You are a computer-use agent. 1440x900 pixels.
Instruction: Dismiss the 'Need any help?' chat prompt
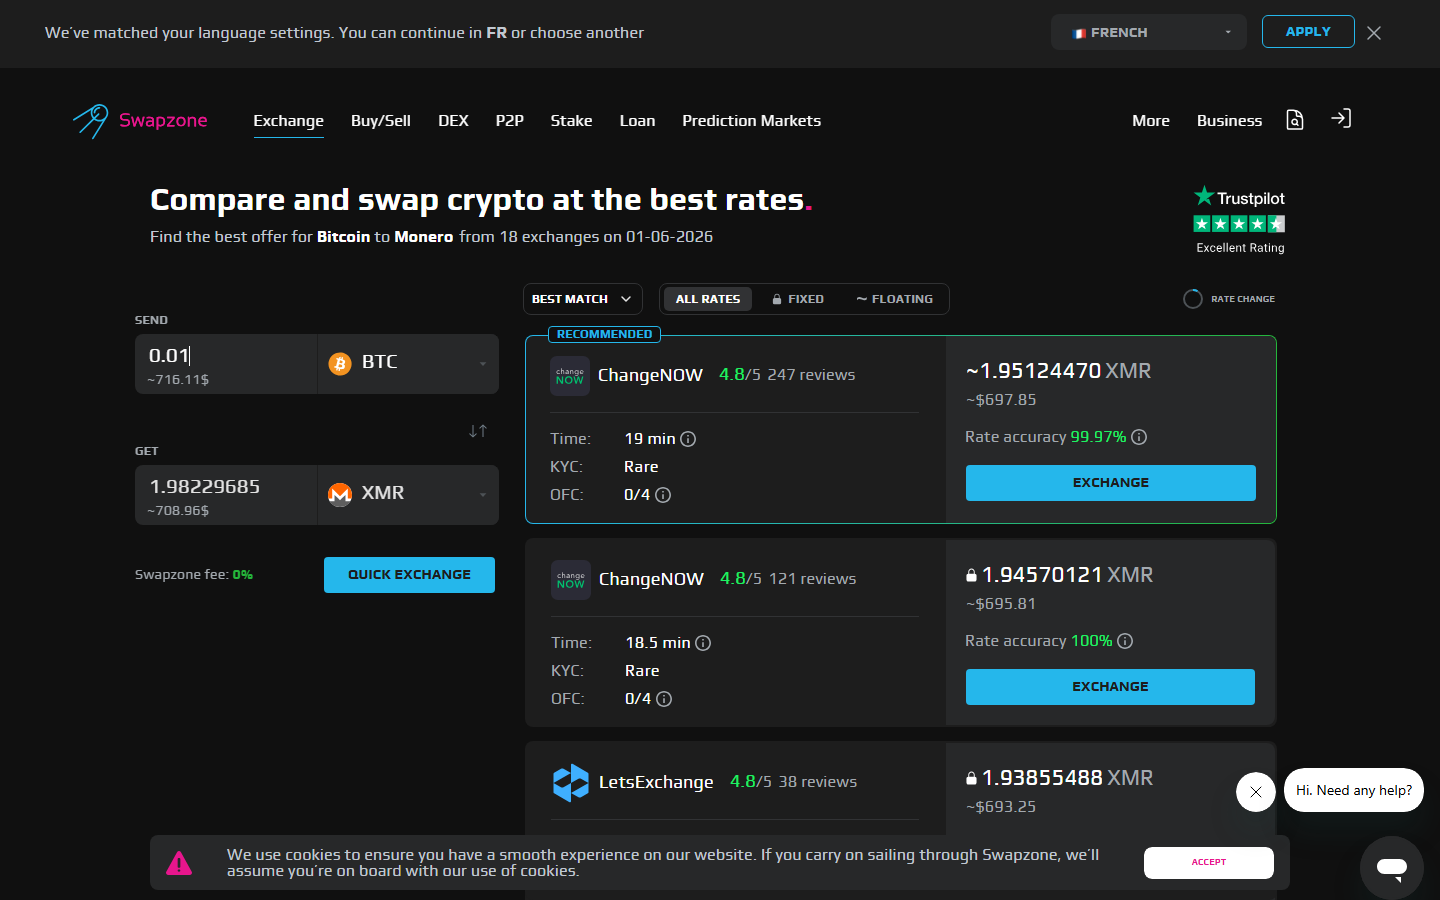pos(1256,792)
